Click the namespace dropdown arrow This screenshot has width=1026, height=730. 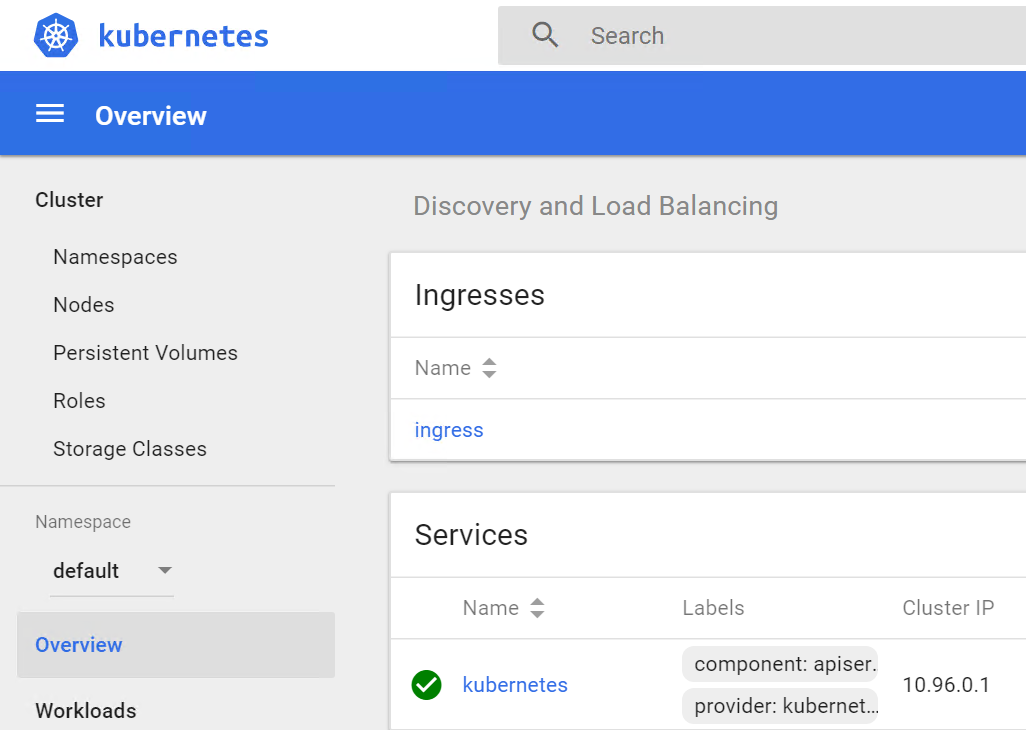click(x=165, y=570)
